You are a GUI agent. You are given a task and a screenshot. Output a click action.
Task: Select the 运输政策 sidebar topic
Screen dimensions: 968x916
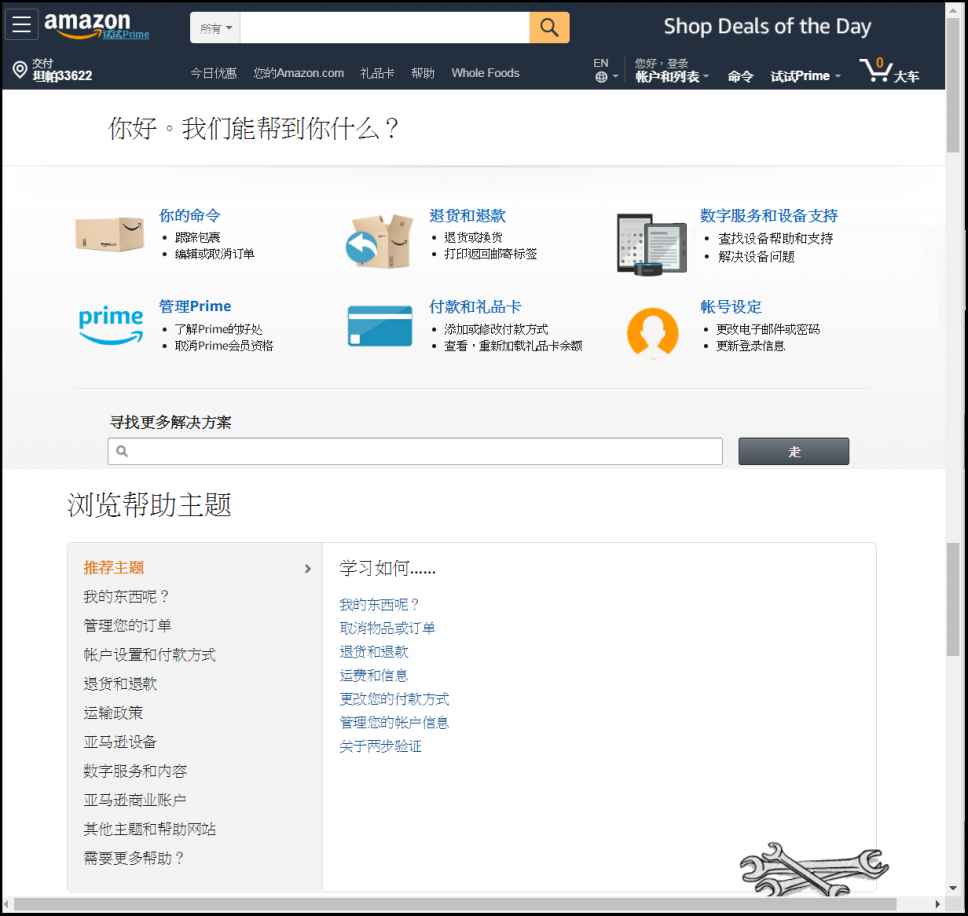click(113, 712)
